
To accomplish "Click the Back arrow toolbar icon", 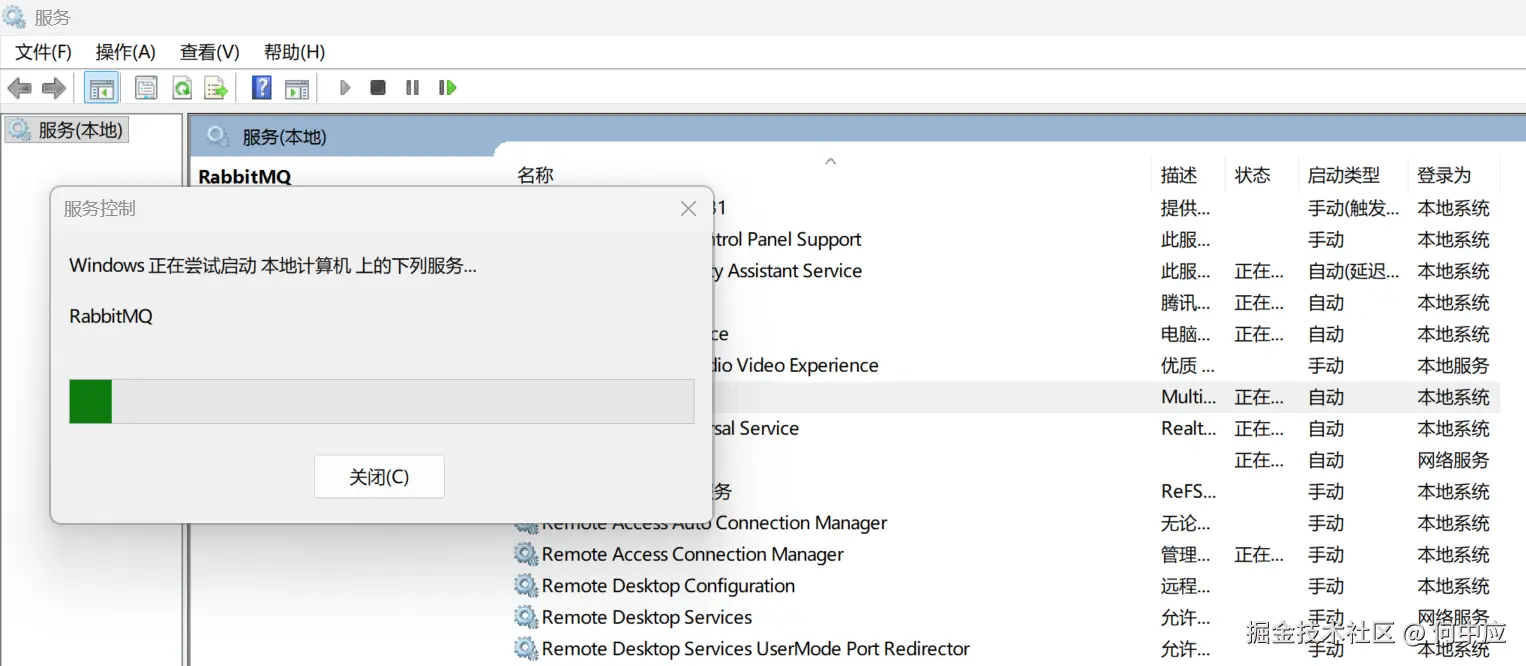I will tap(19, 88).
